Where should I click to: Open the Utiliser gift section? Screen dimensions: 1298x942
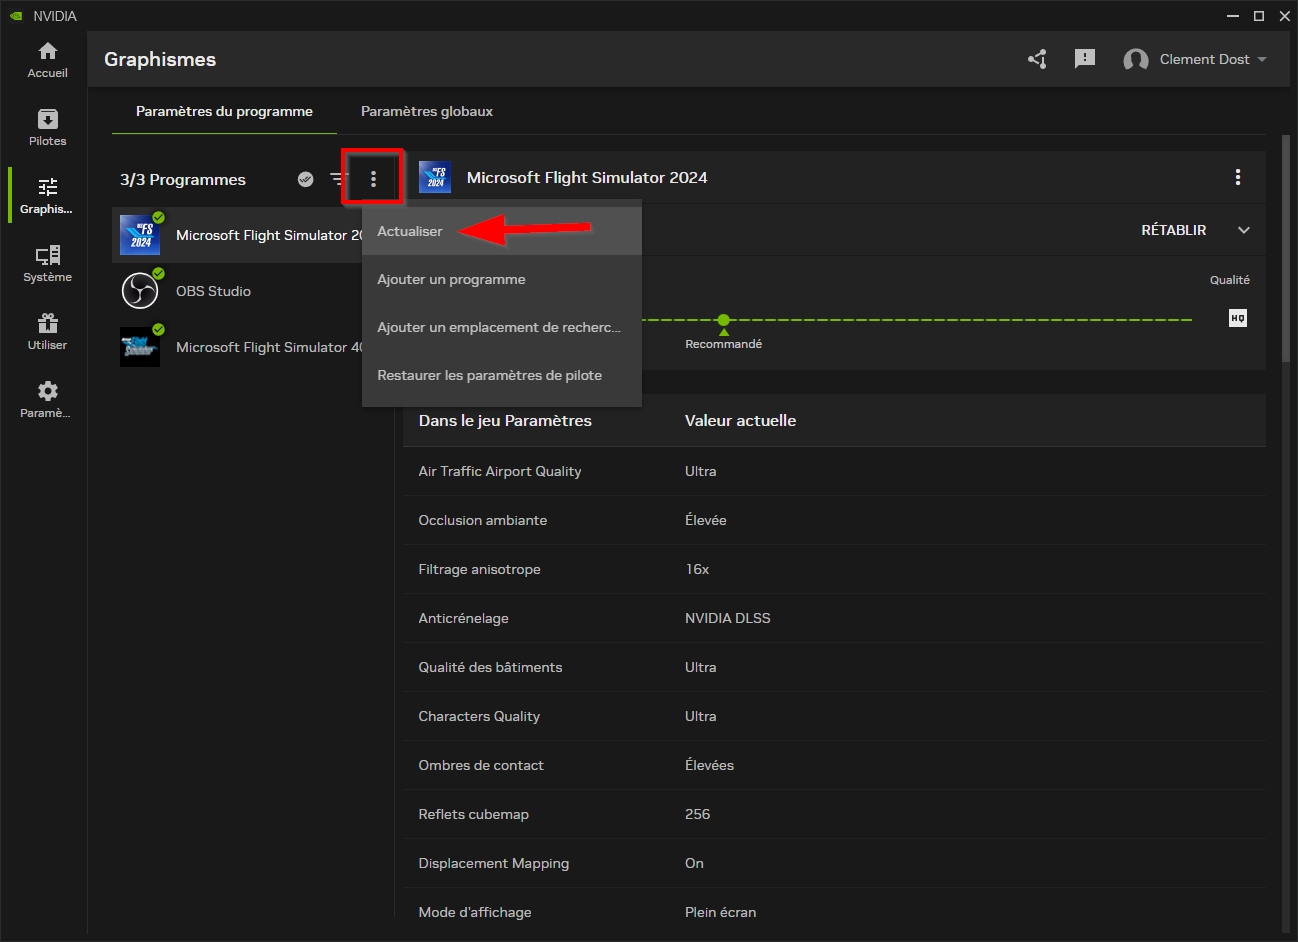pos(47,332)
